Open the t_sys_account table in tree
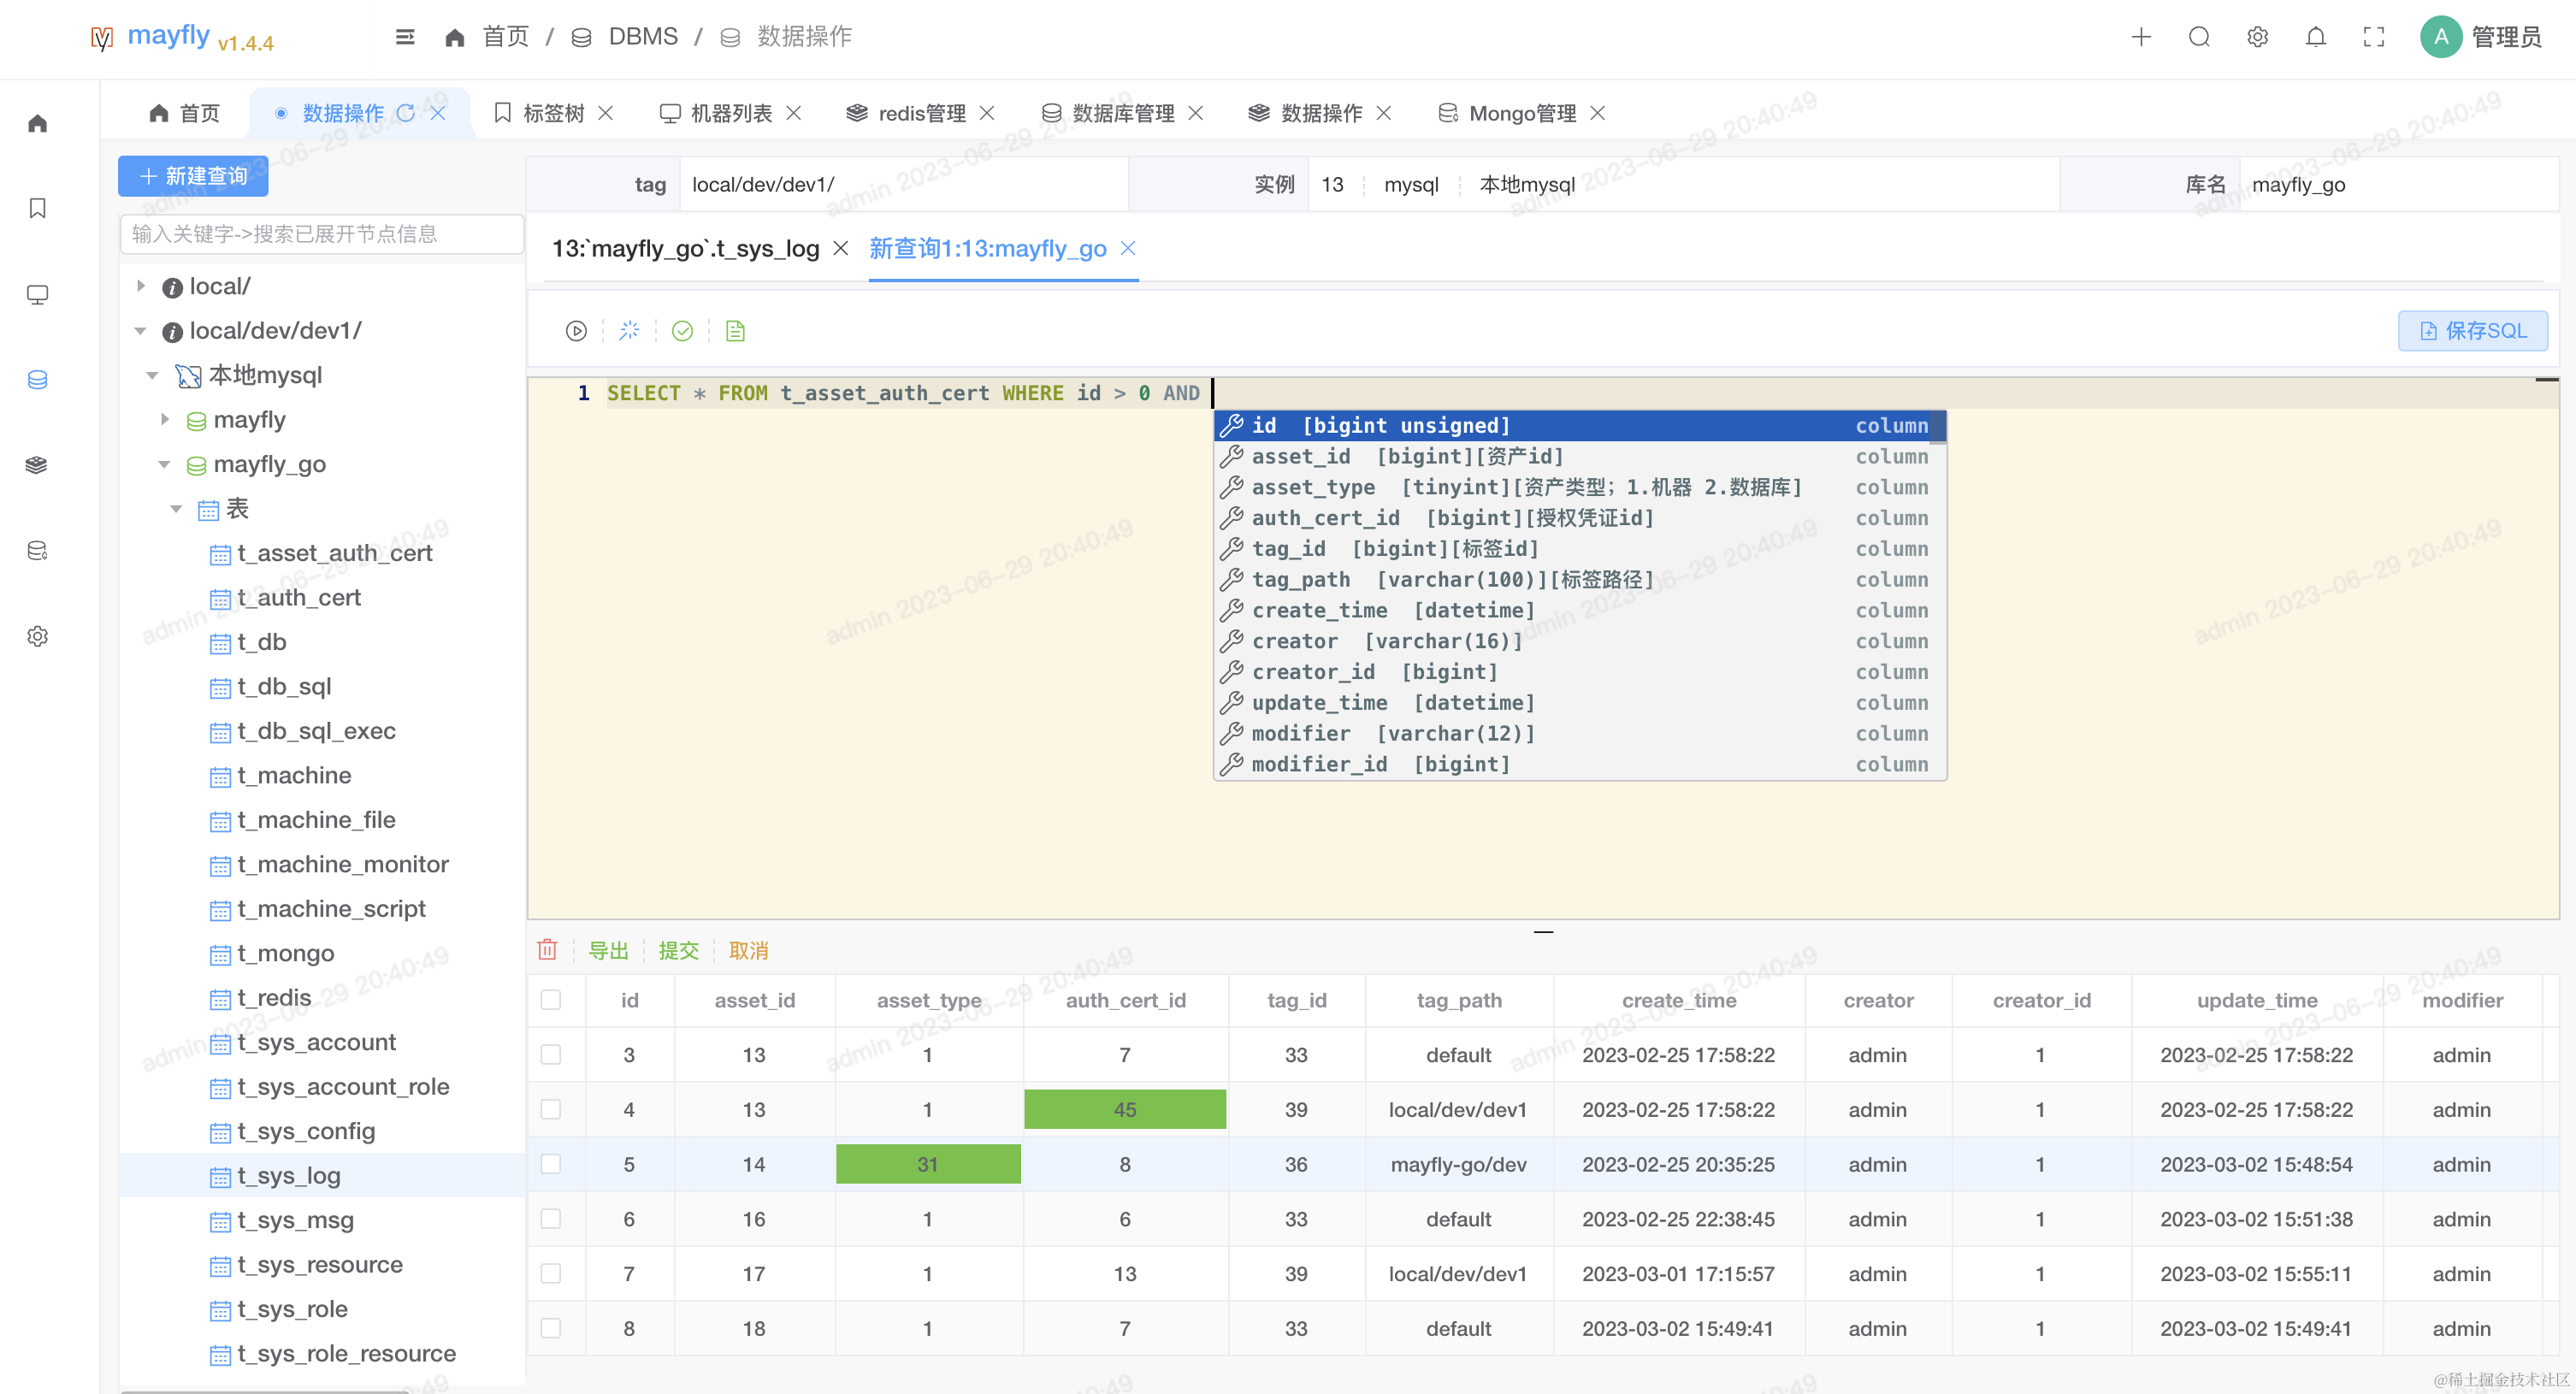 coord(316,1042)
